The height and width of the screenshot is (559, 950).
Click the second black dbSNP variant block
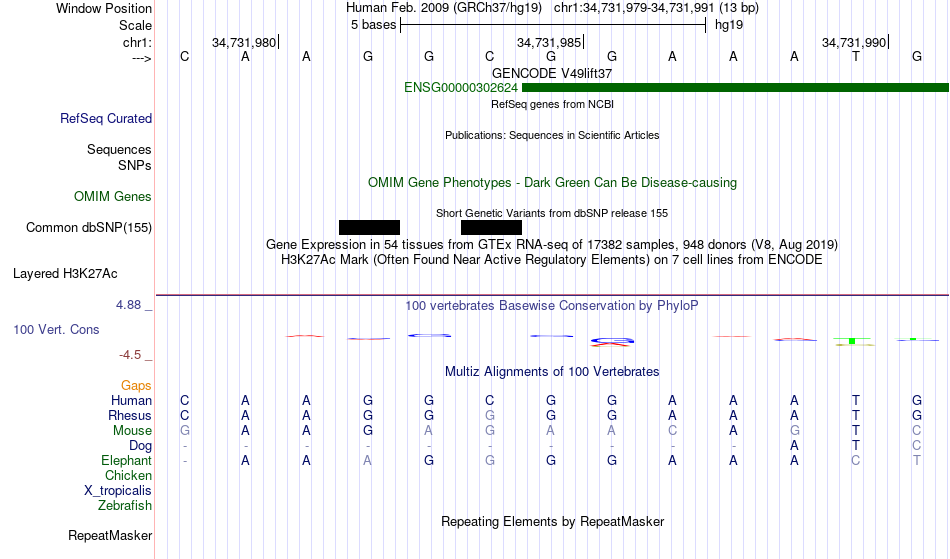click(491, 228)
